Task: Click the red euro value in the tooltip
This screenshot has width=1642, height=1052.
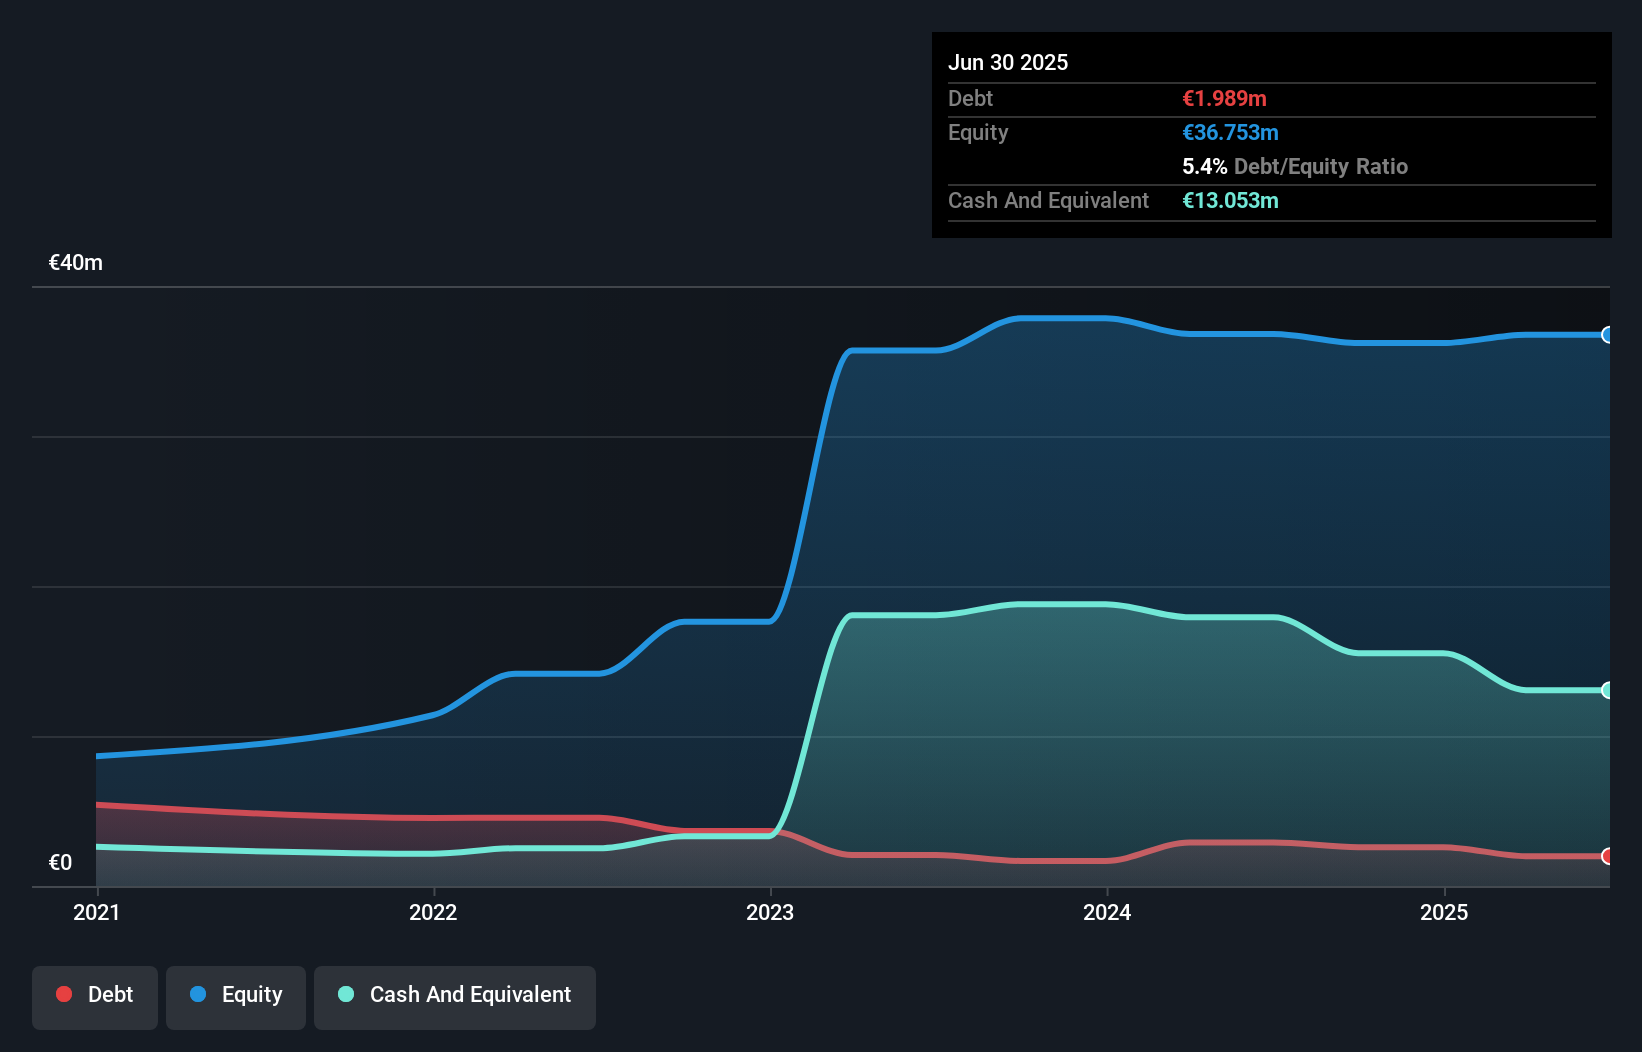Action: (1224, 98)
